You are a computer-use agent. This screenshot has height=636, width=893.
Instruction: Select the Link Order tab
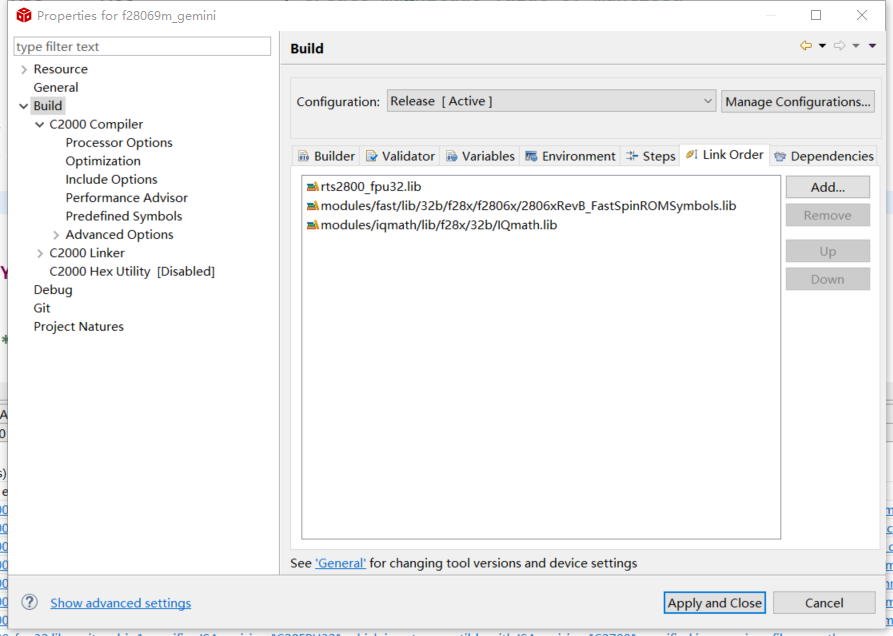coord(725,155)
